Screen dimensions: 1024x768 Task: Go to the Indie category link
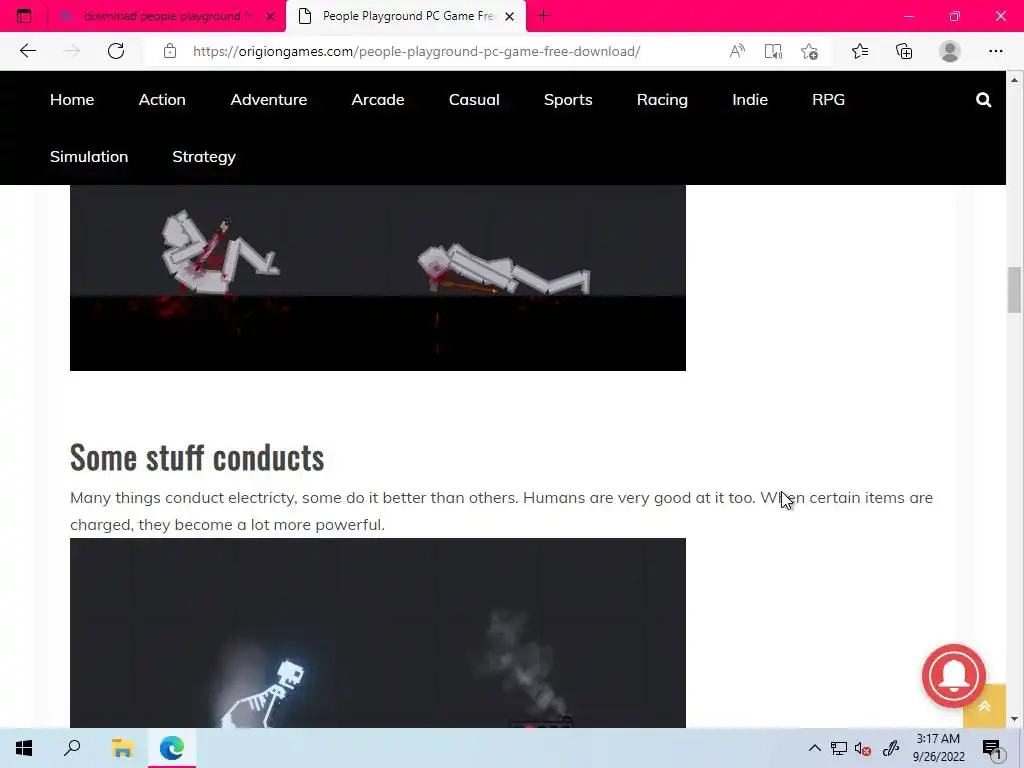click(750, 99)
